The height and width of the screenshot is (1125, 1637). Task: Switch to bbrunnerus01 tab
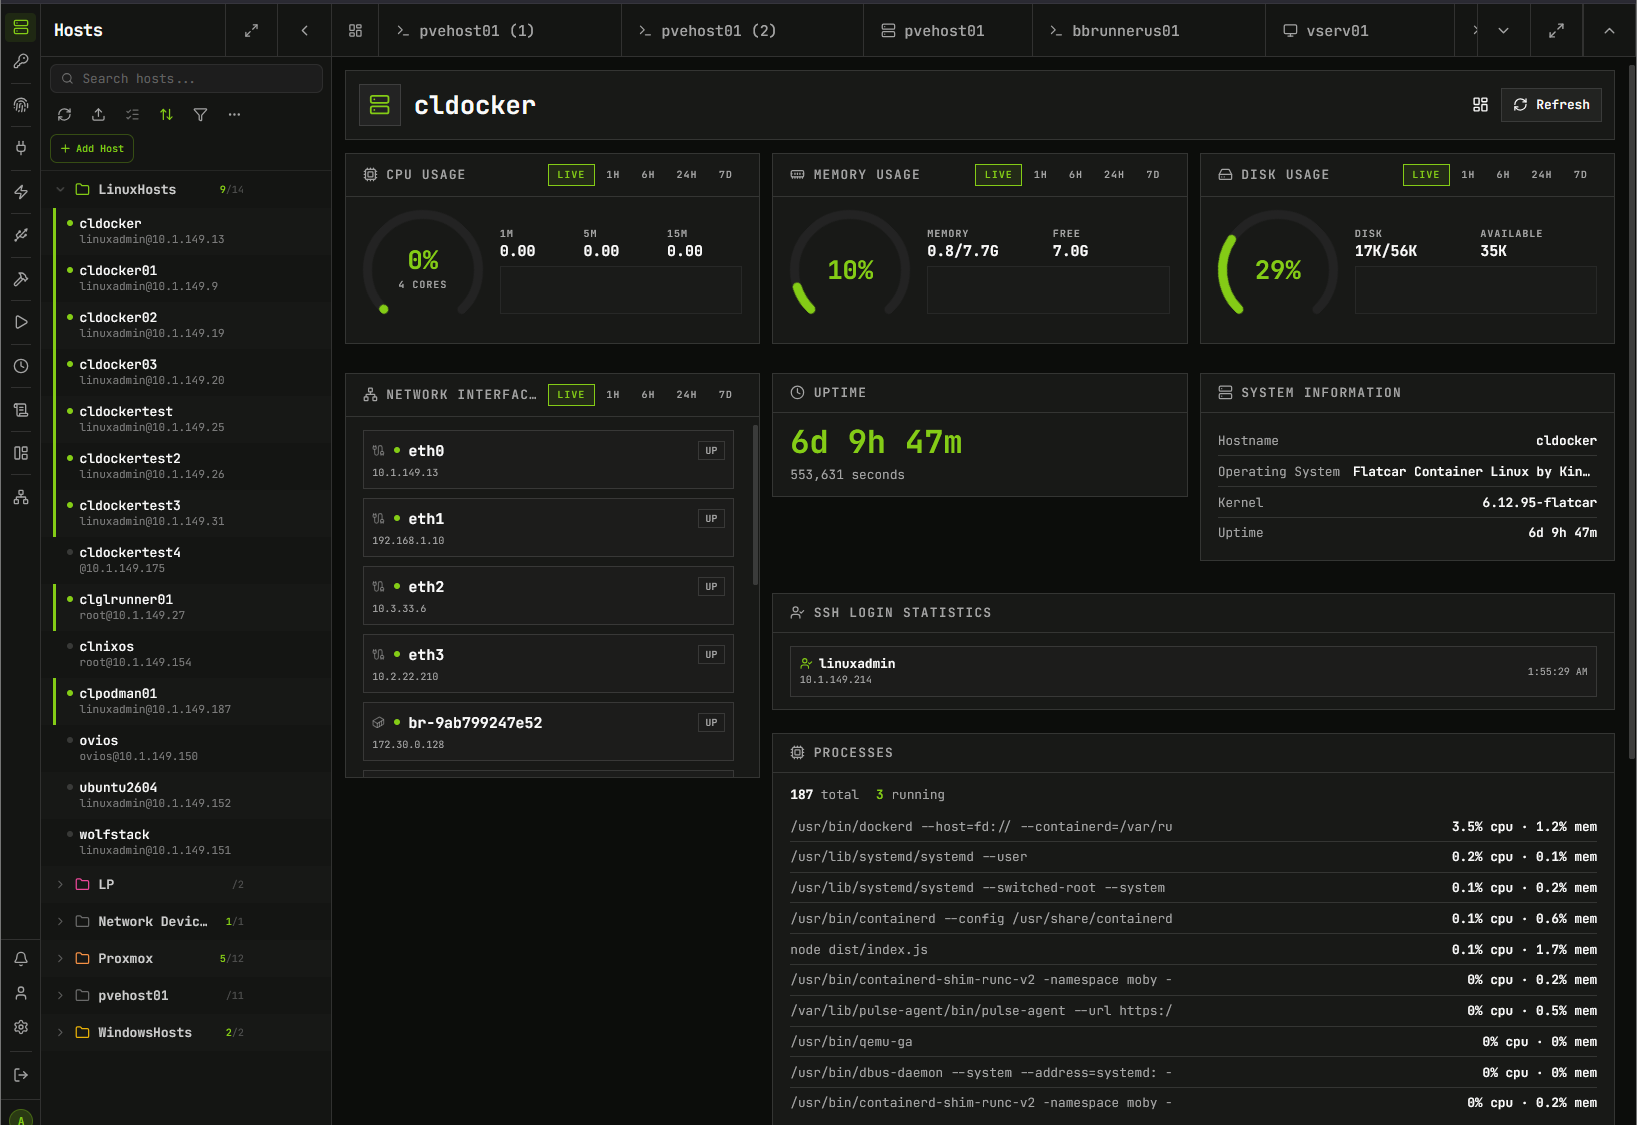tap(1149, 31)
